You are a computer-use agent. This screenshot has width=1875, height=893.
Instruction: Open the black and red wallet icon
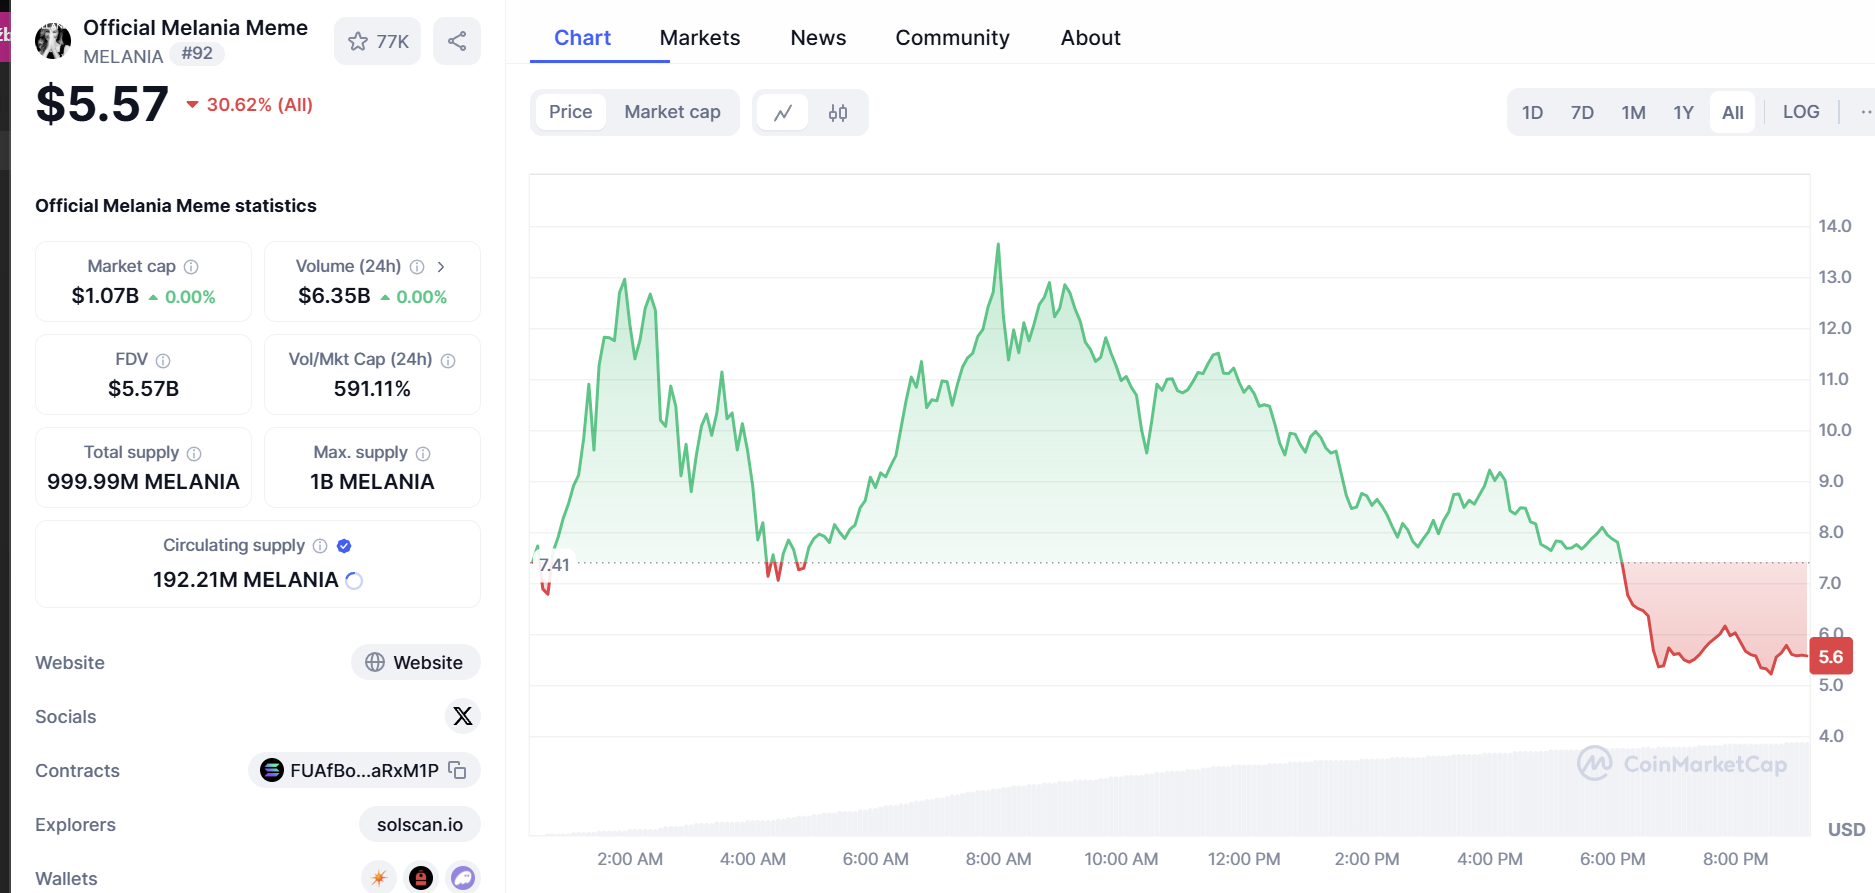[x=421, y=878]
